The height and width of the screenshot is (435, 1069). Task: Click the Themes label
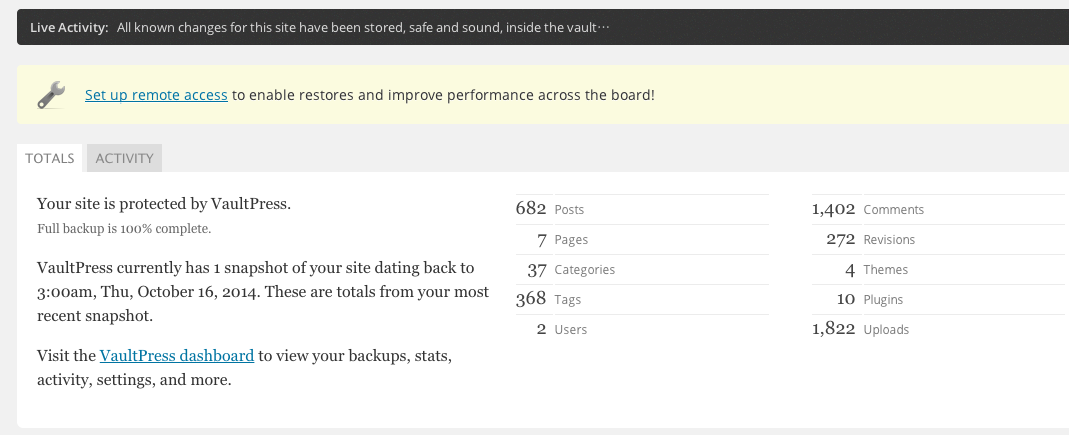886,270
